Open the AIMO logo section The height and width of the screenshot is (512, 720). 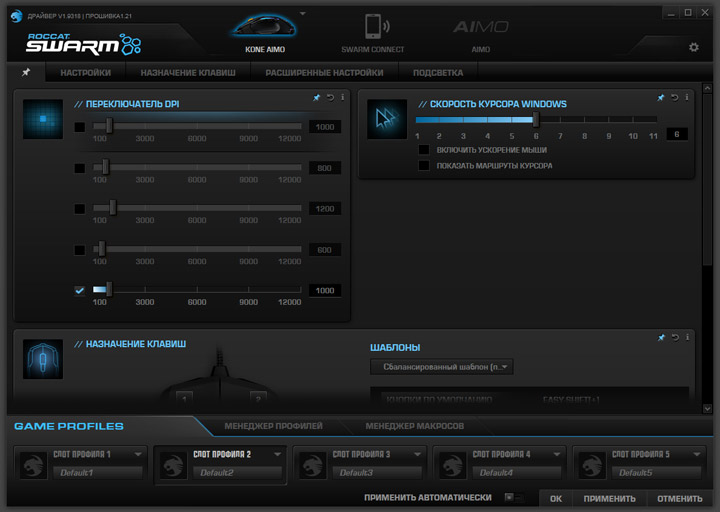(480, 27)
